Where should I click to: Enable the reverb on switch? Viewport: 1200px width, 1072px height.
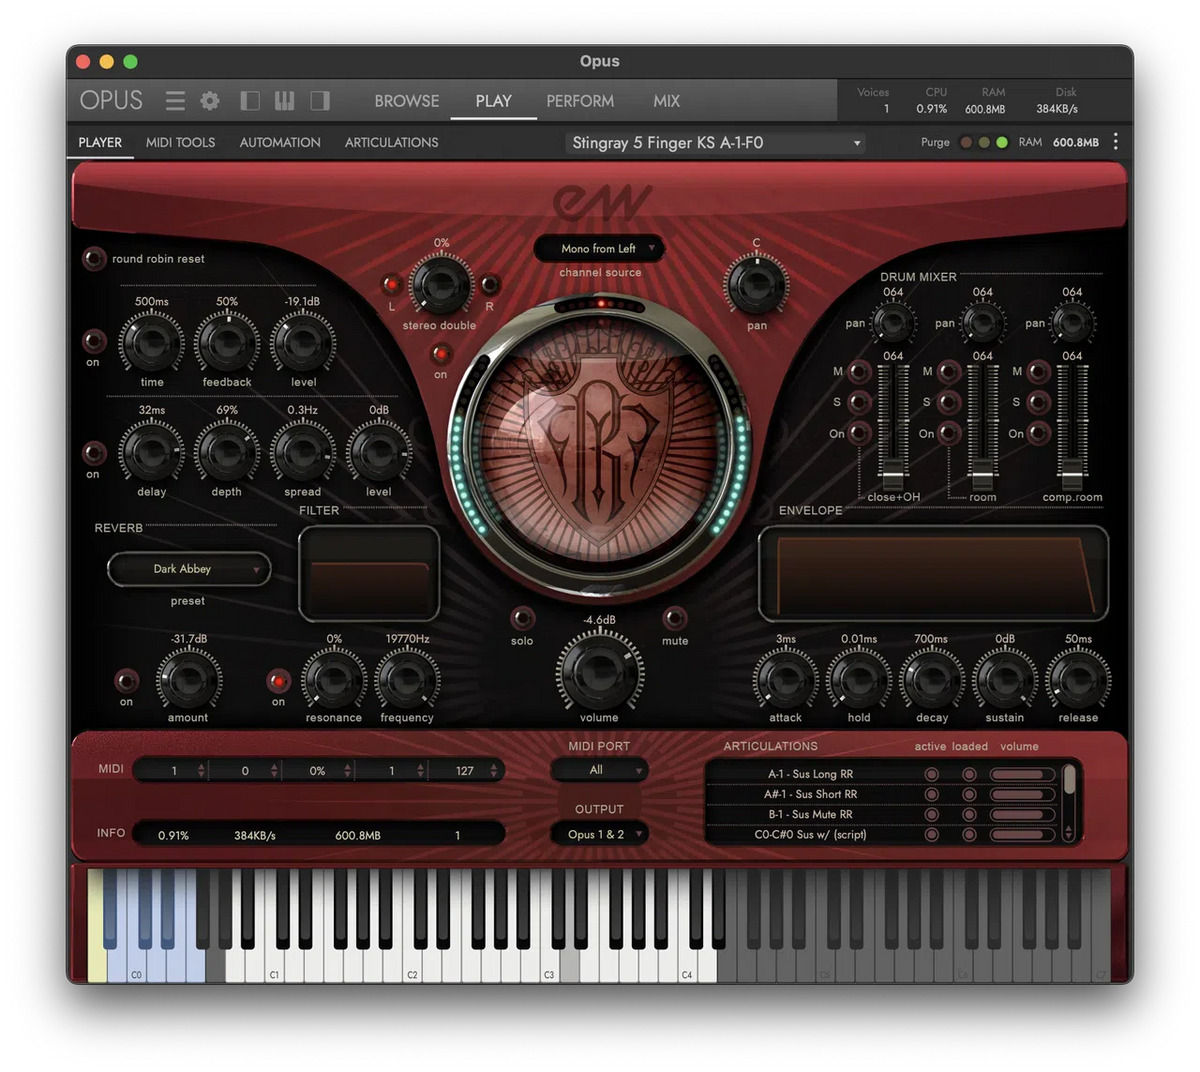(126, 681)
